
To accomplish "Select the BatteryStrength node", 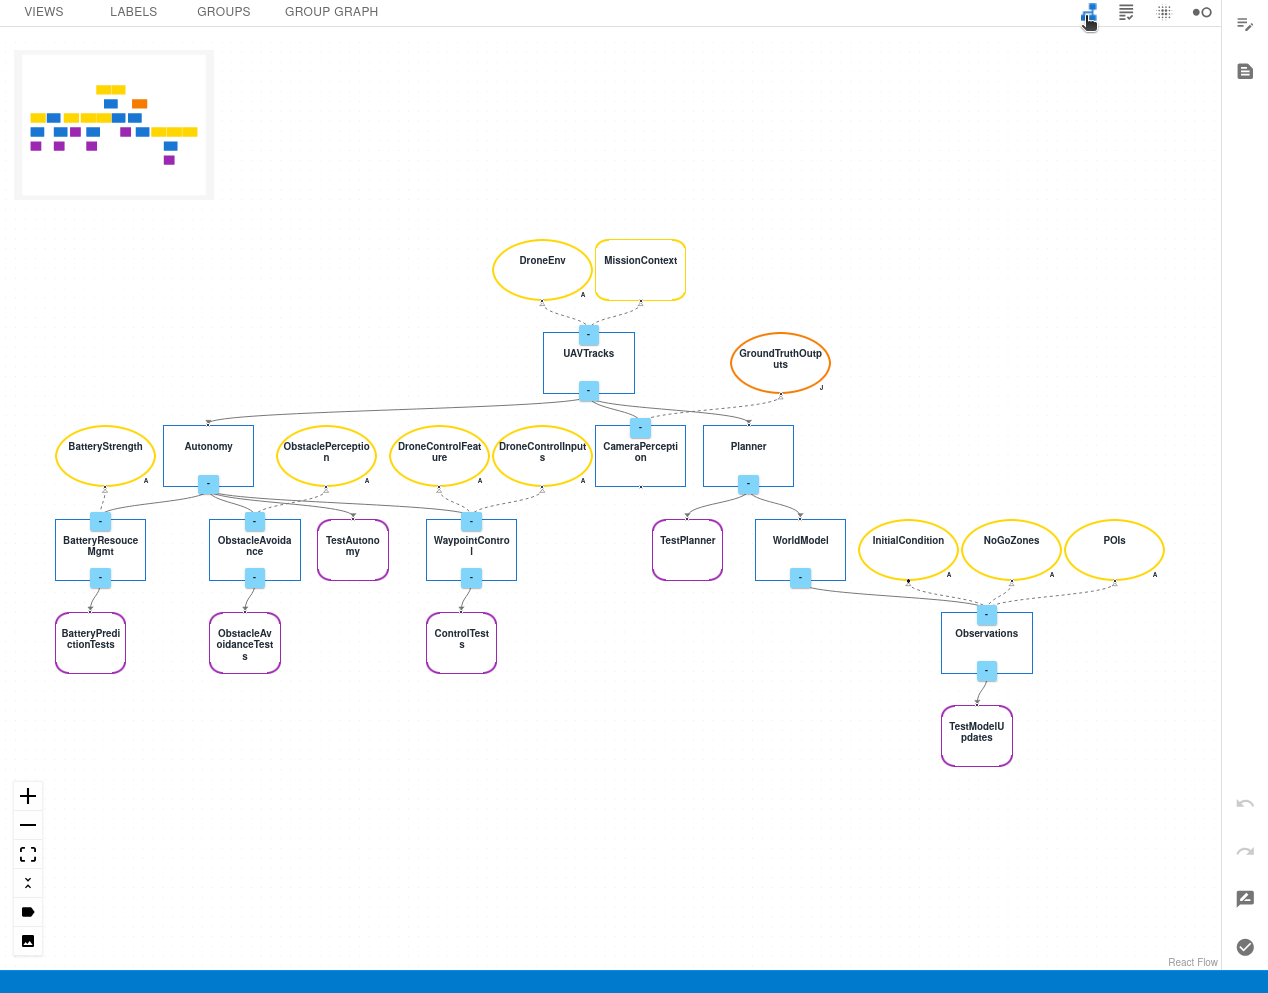I will pos(105,456).
